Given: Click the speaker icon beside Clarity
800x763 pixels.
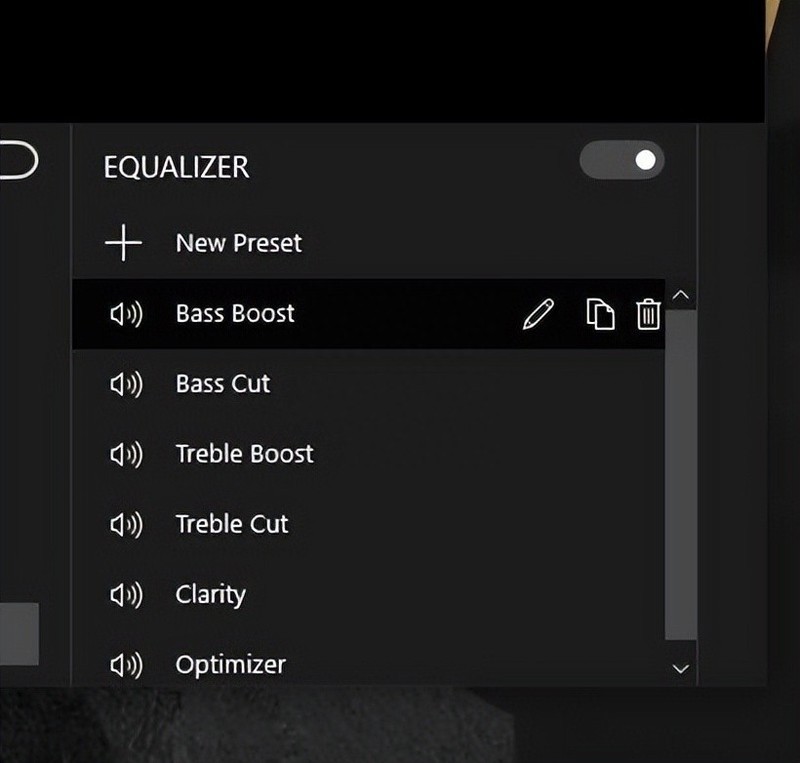Looking at the screenshot, I should (126, 595).
